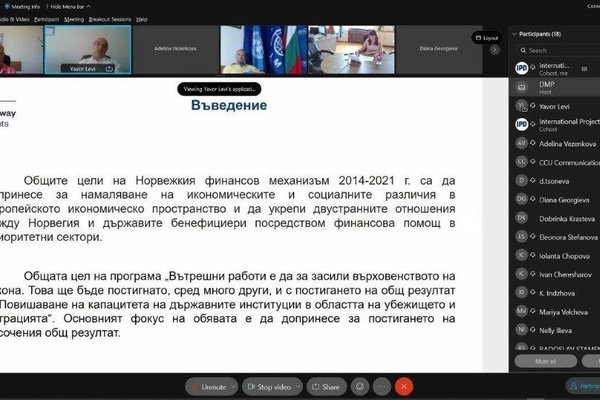Select participant name K. Indzhova

coord(557,293)
